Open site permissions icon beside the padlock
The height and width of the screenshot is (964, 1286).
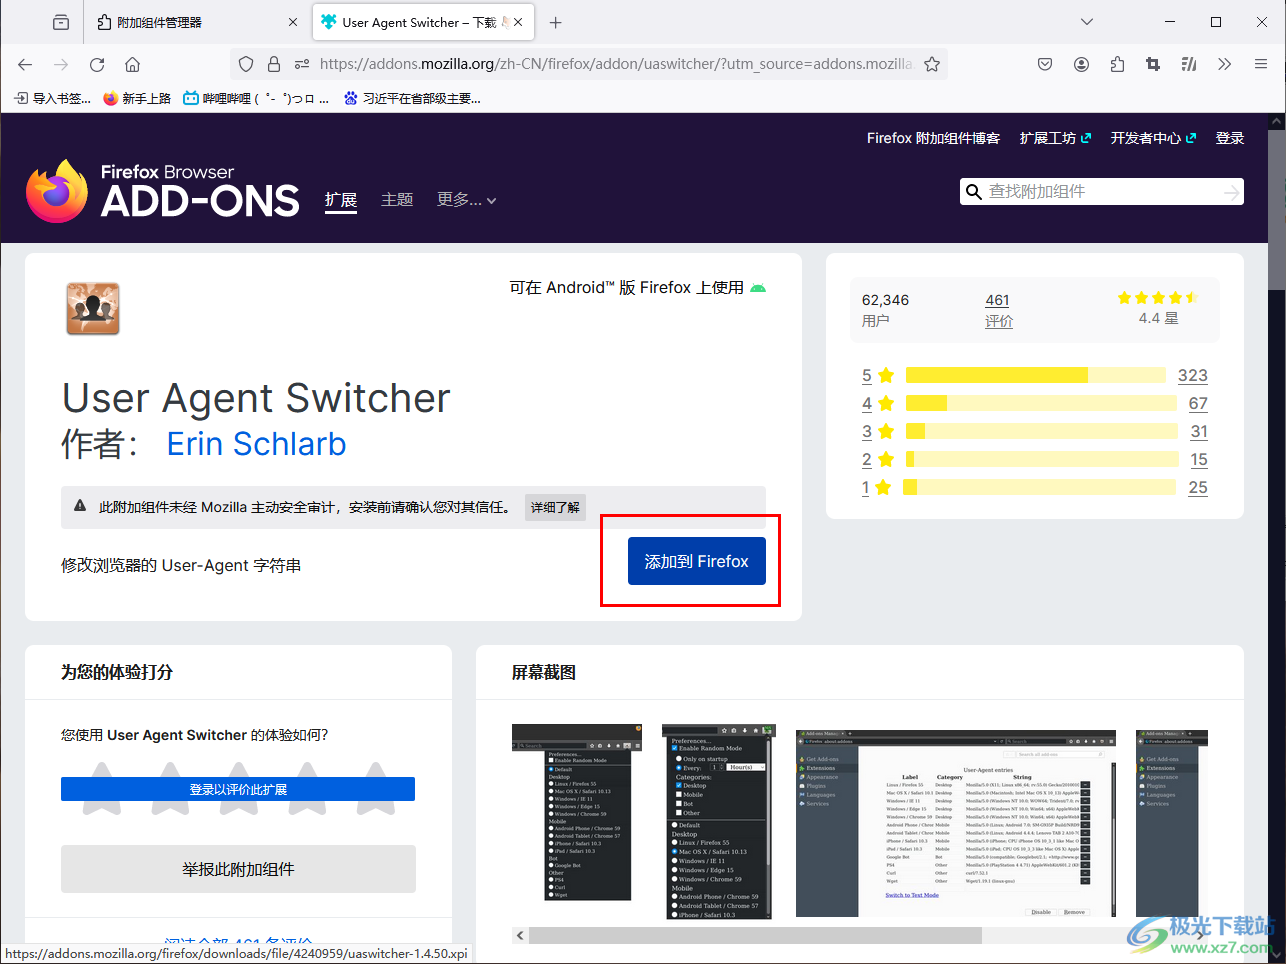[x=301, y=64]
